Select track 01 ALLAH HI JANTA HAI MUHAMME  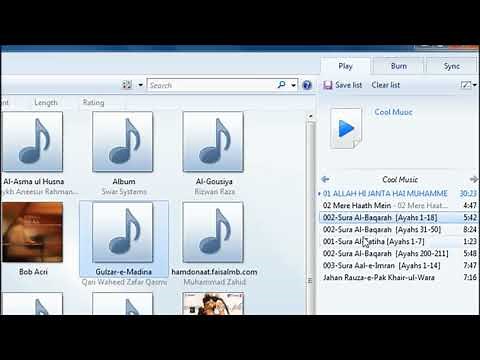399,193
